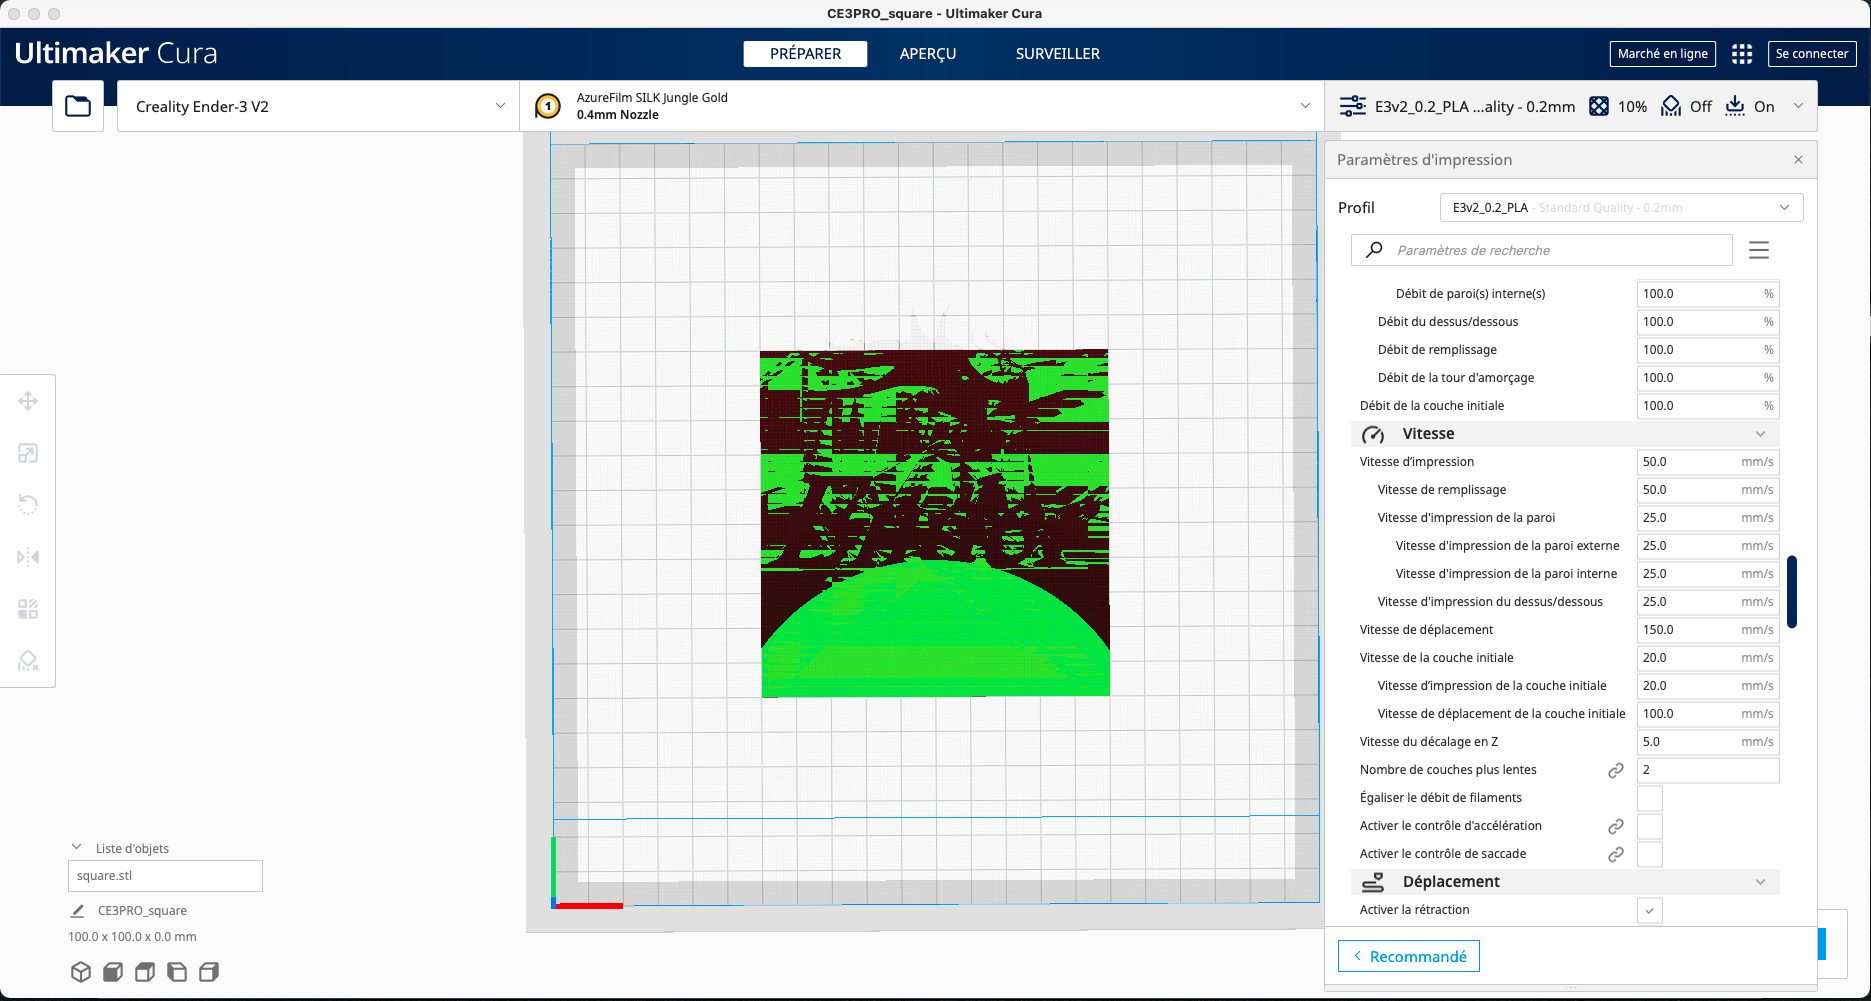
Task: Edit Vitesse d'impression de la paroi externe field
Action: [x=1708, y=546]
